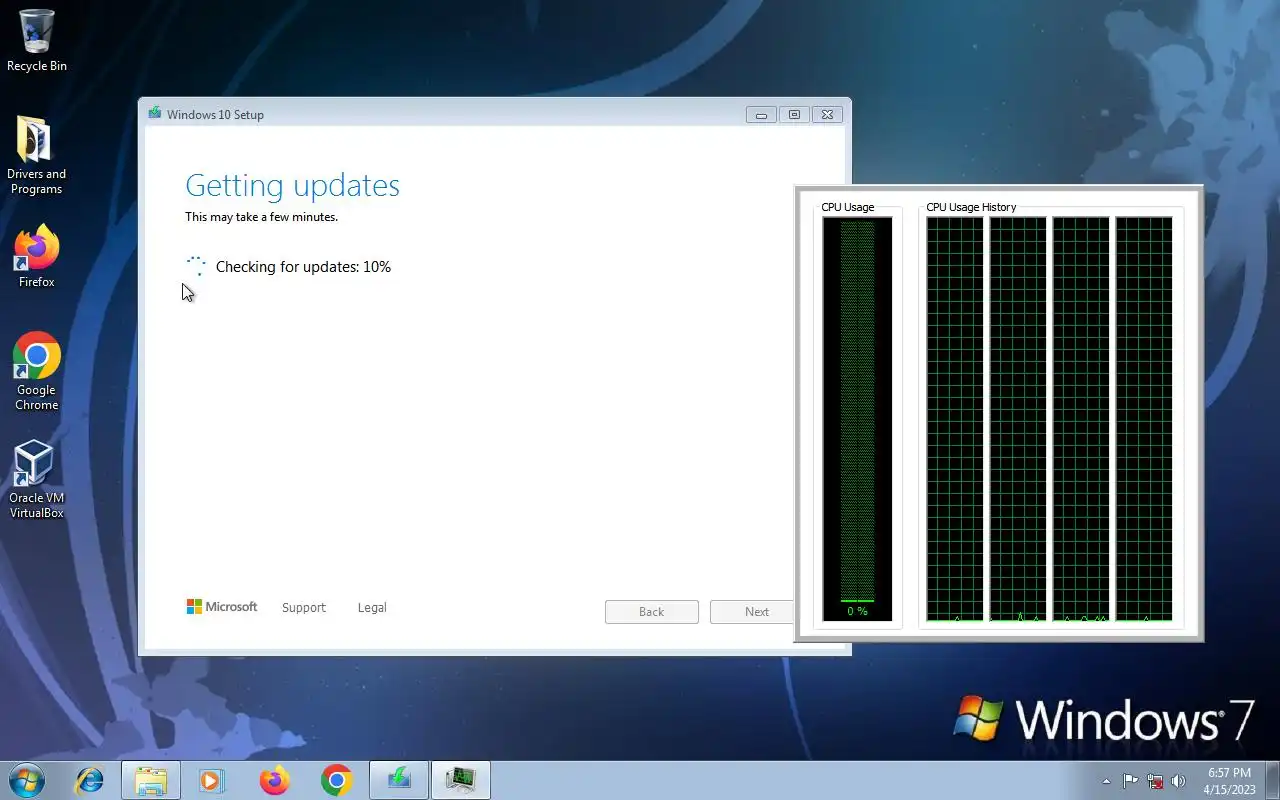Click Windows 10 Setup title bar icon
1280x800 pixels.
154,114
